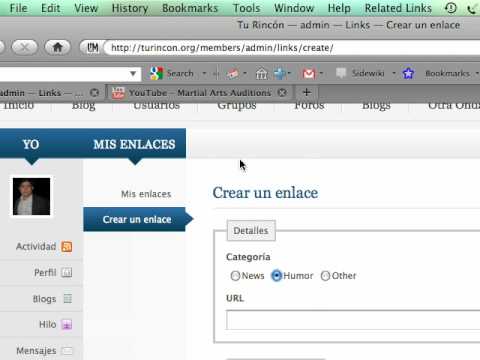Viewport: 480px width, 360px height.
Task: Expand the dropdown beside the blue plus icon
Action: coord(289,73)
